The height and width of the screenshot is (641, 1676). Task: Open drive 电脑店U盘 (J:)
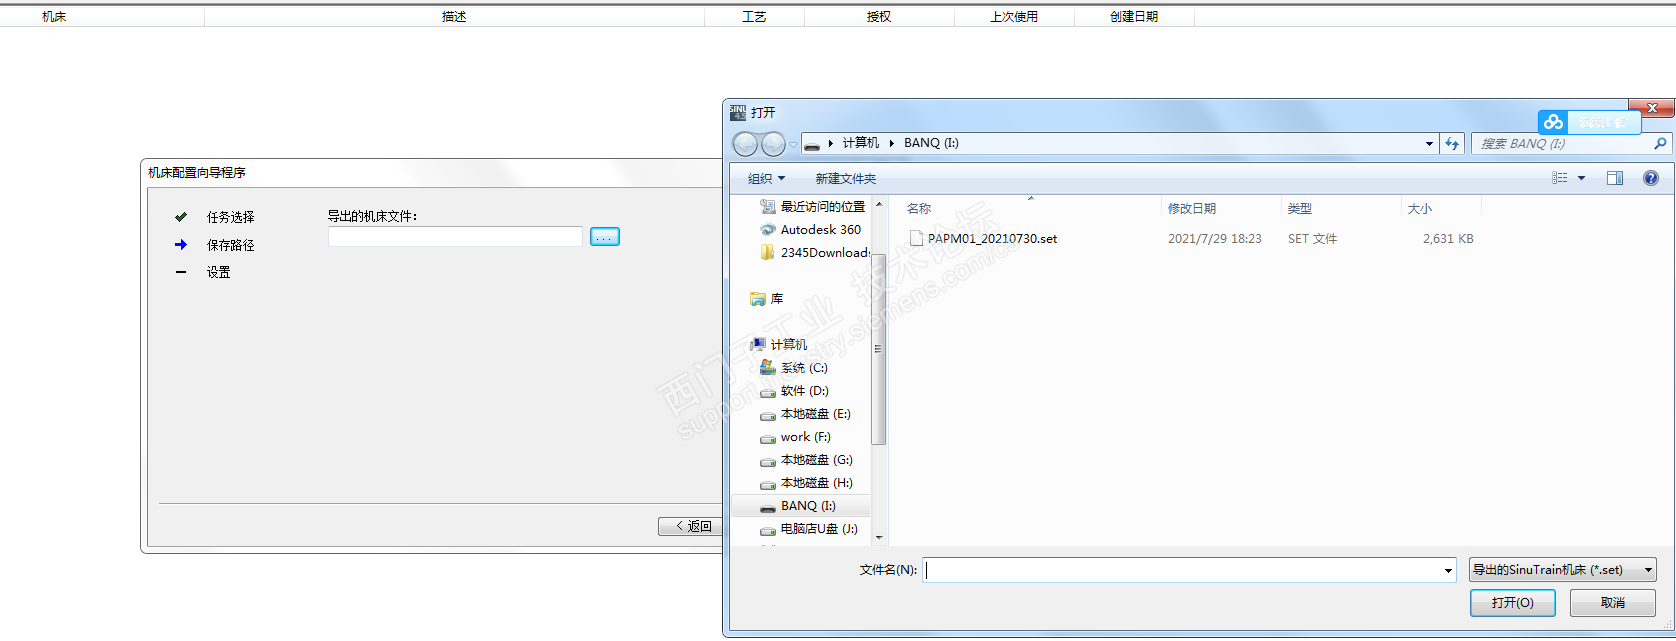(x=809, y=528)
